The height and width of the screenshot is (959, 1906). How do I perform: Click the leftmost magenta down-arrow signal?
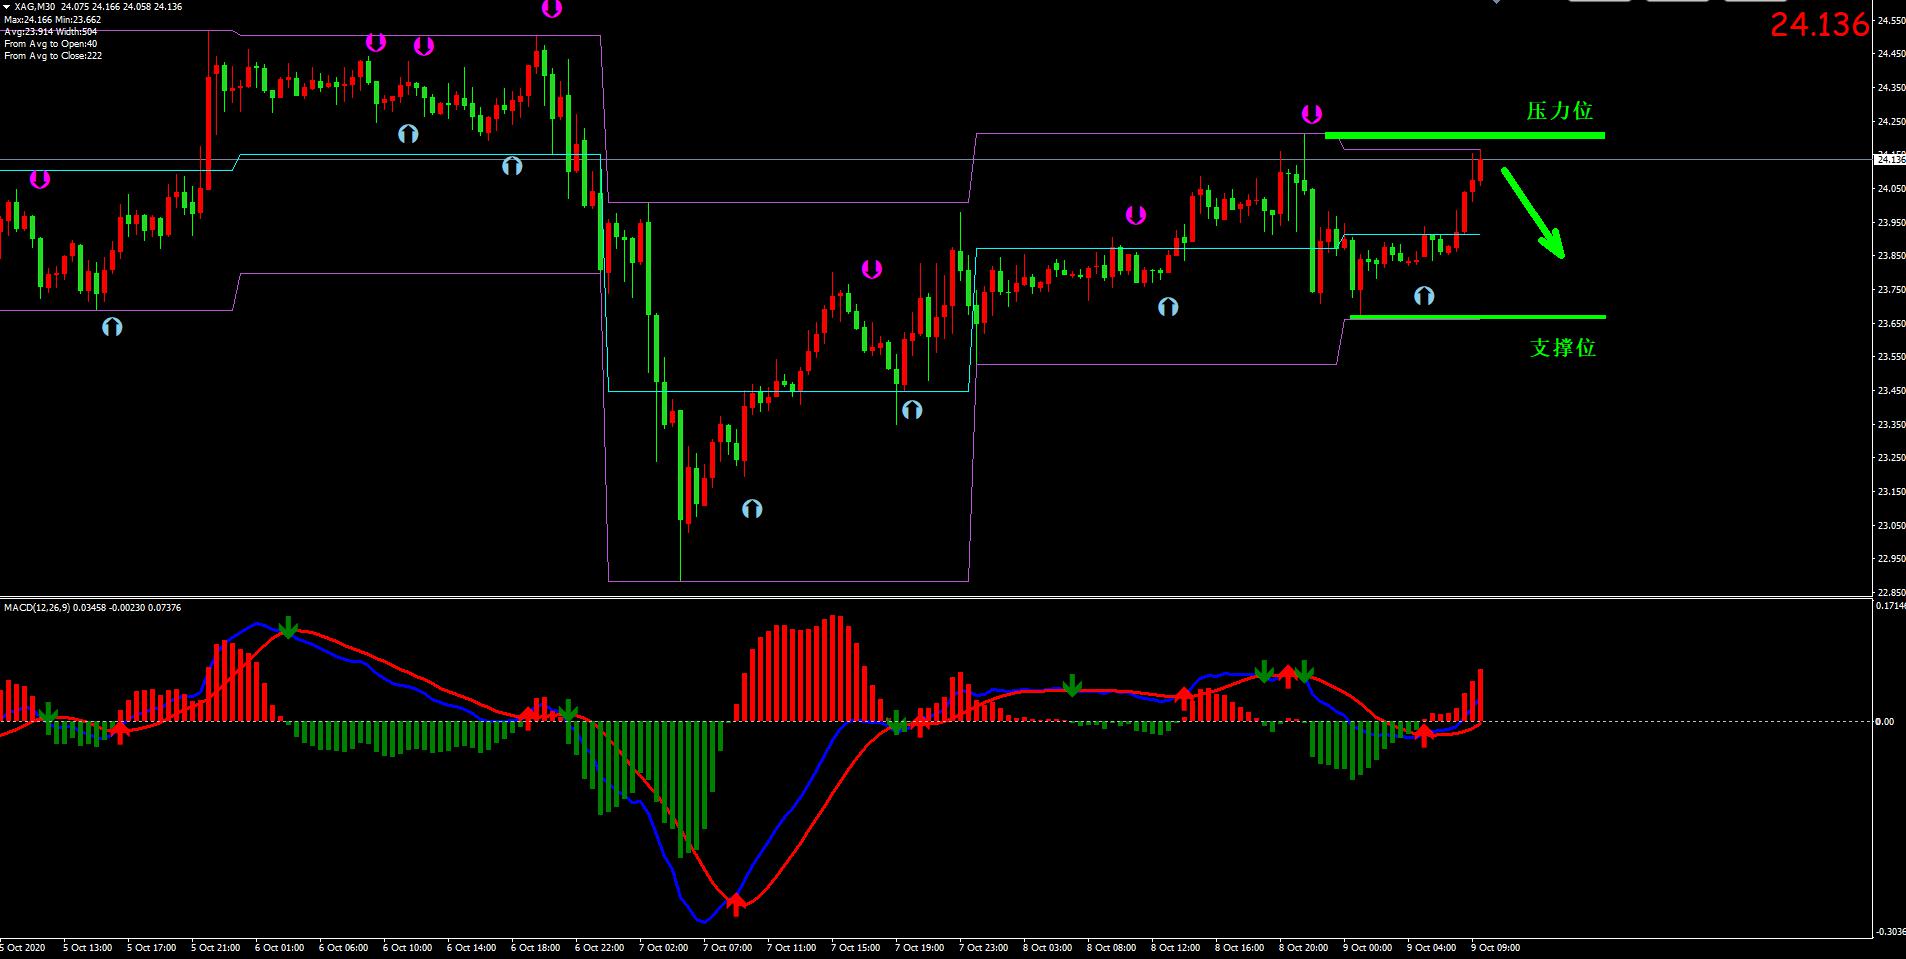pos(39,180)
